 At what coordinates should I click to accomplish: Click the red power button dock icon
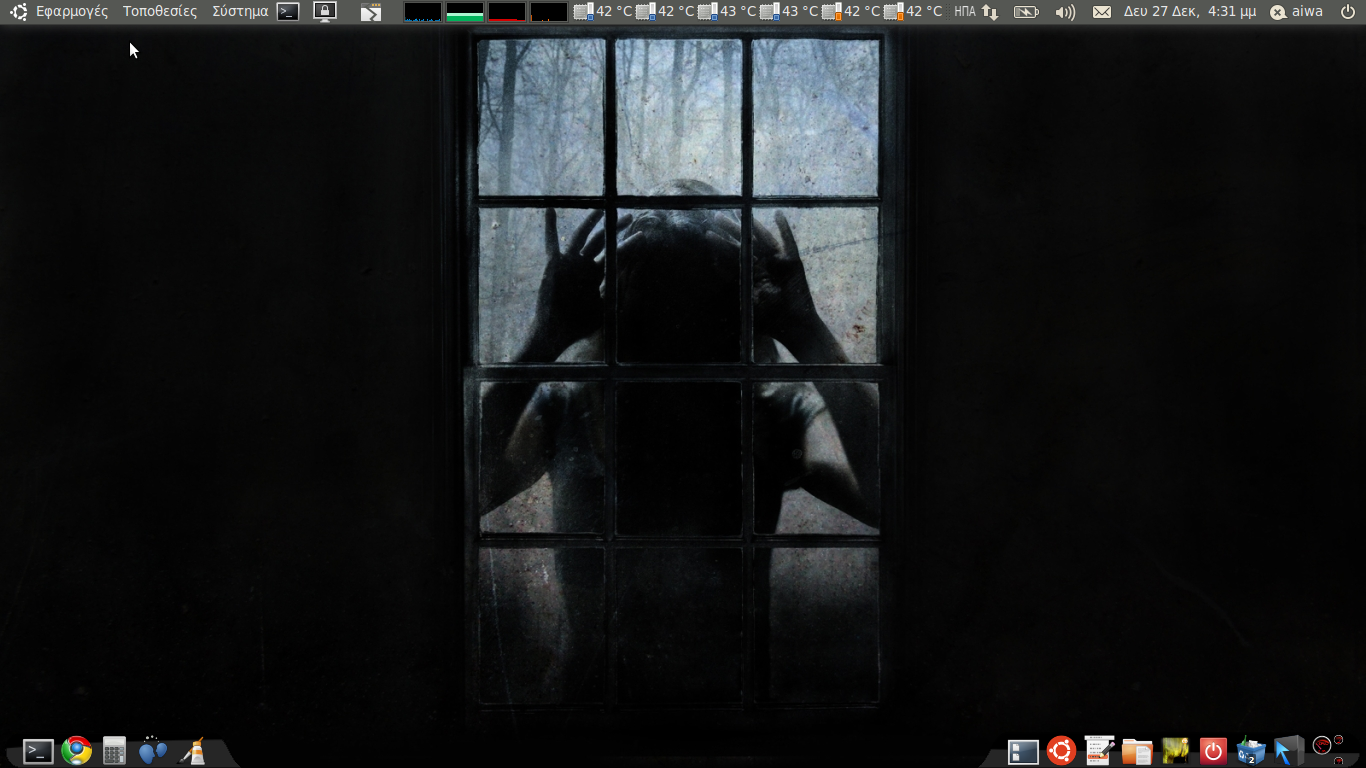pos(1213,751)
